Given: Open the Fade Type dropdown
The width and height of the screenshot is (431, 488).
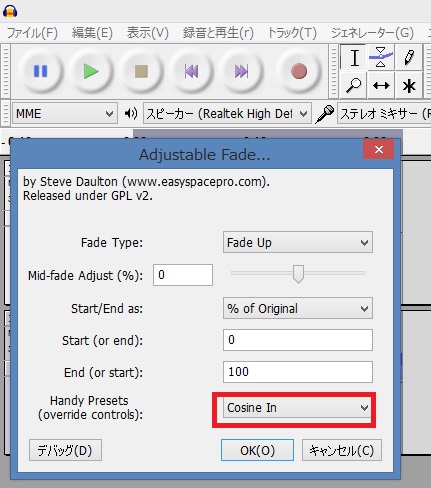Looking at the screenshot, I should tap(298, 242).
